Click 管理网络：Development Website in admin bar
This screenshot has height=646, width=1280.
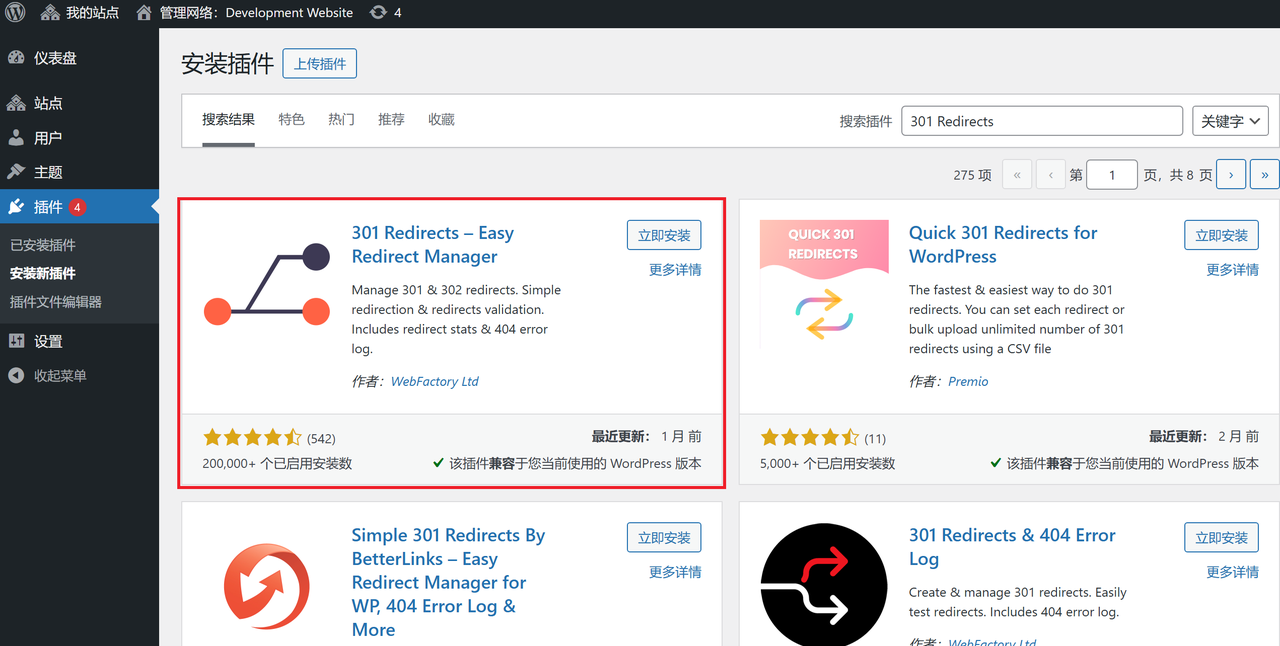click(256, 13)
